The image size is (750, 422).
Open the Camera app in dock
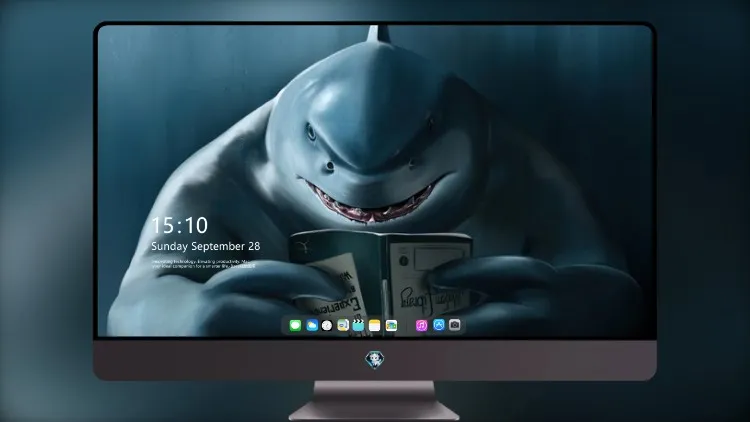pos(455,325)
